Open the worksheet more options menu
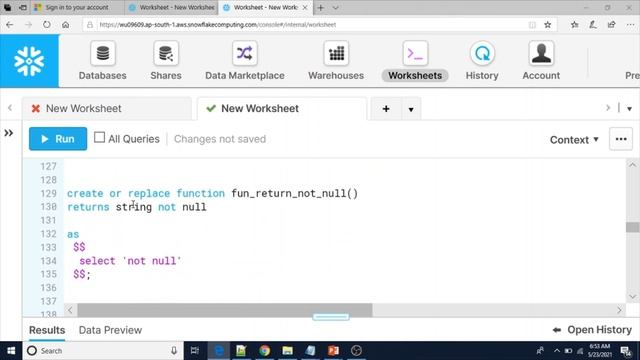 point(621,139)
